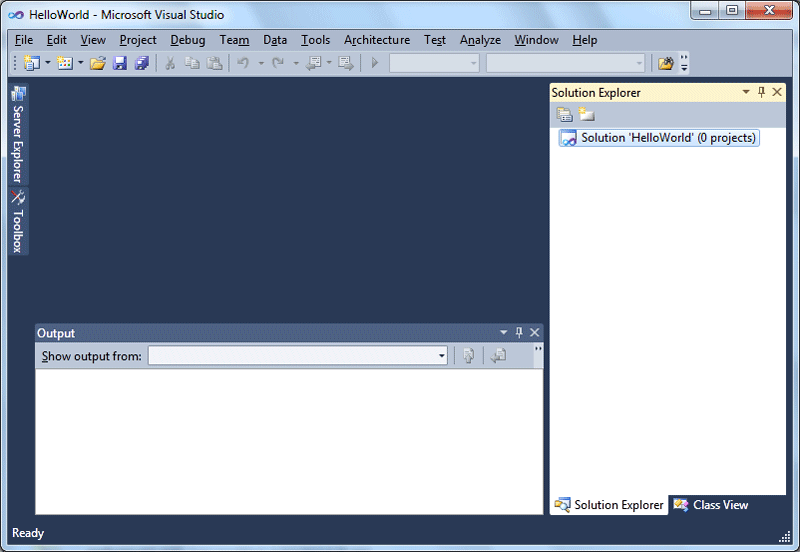Open the Debug menu
This screenshot has width=800, height=552.
(188, 40)
